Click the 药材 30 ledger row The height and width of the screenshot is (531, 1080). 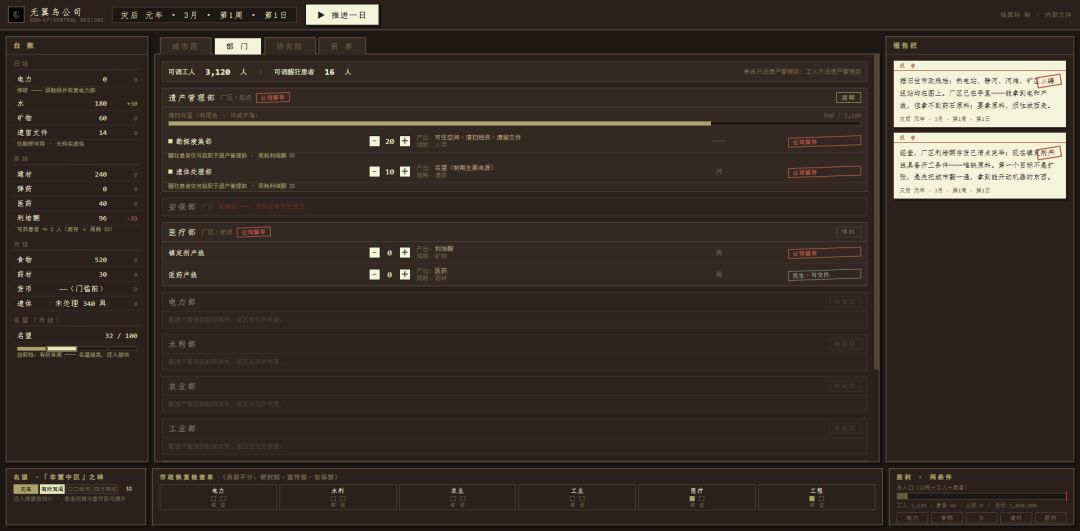[77, 274]
